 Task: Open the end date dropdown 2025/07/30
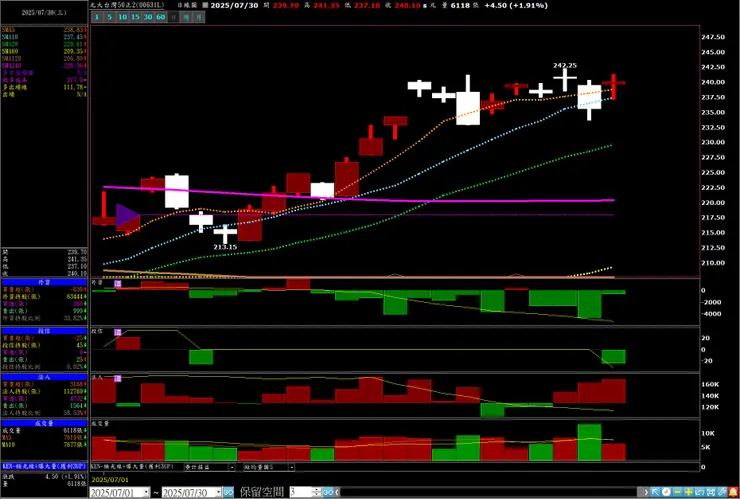click(x=218, y=492)
